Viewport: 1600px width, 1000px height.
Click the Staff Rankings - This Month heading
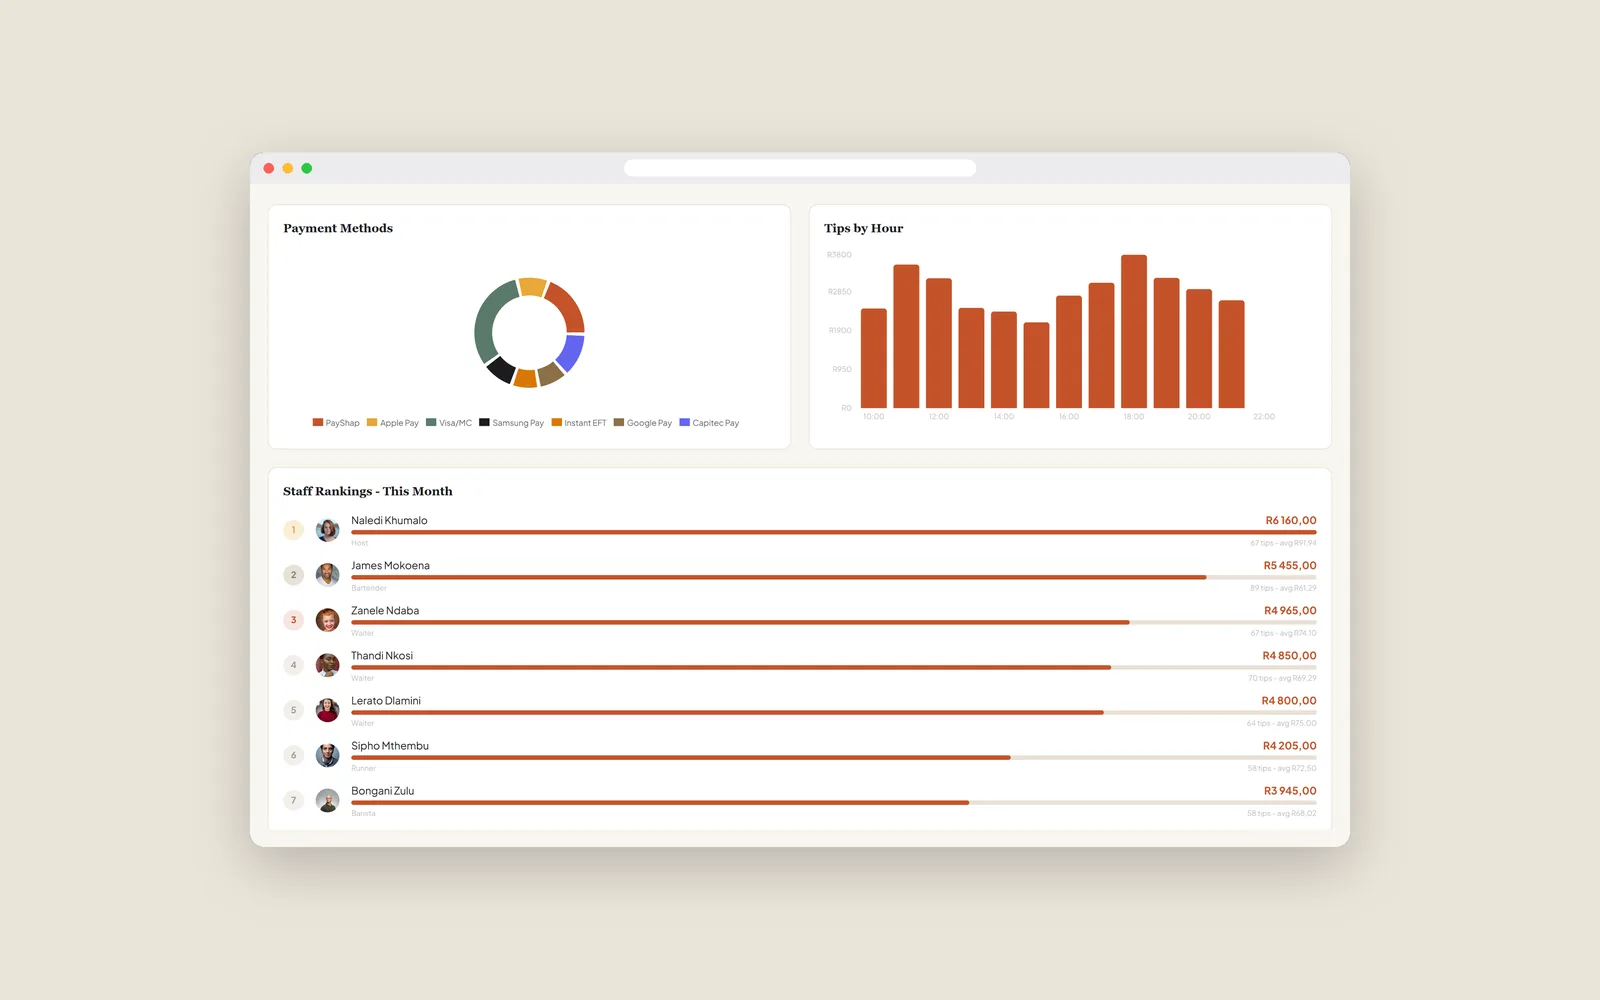(368, 491)
